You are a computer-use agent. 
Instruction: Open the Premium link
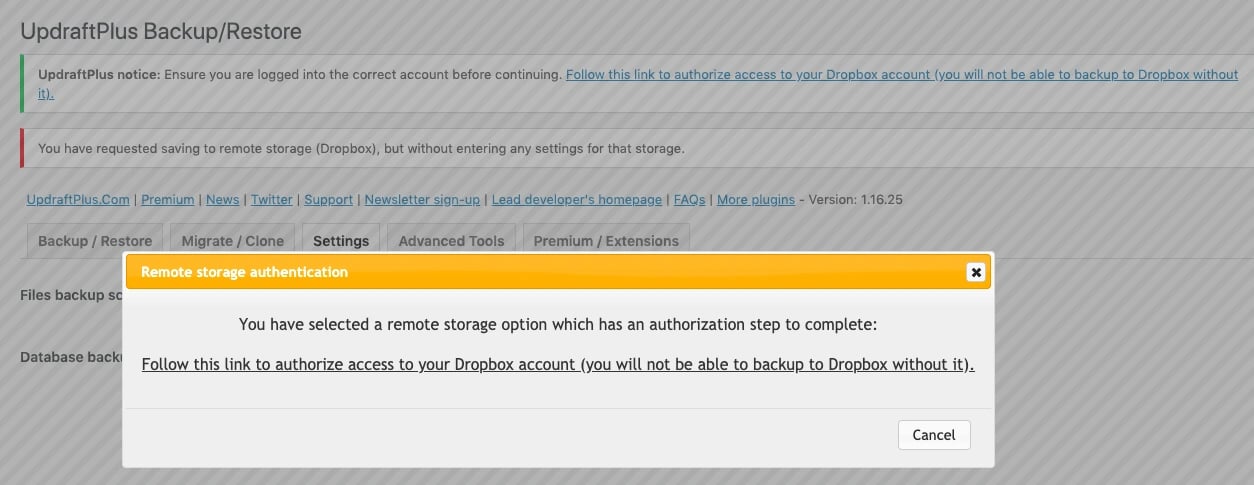point(168,199)
